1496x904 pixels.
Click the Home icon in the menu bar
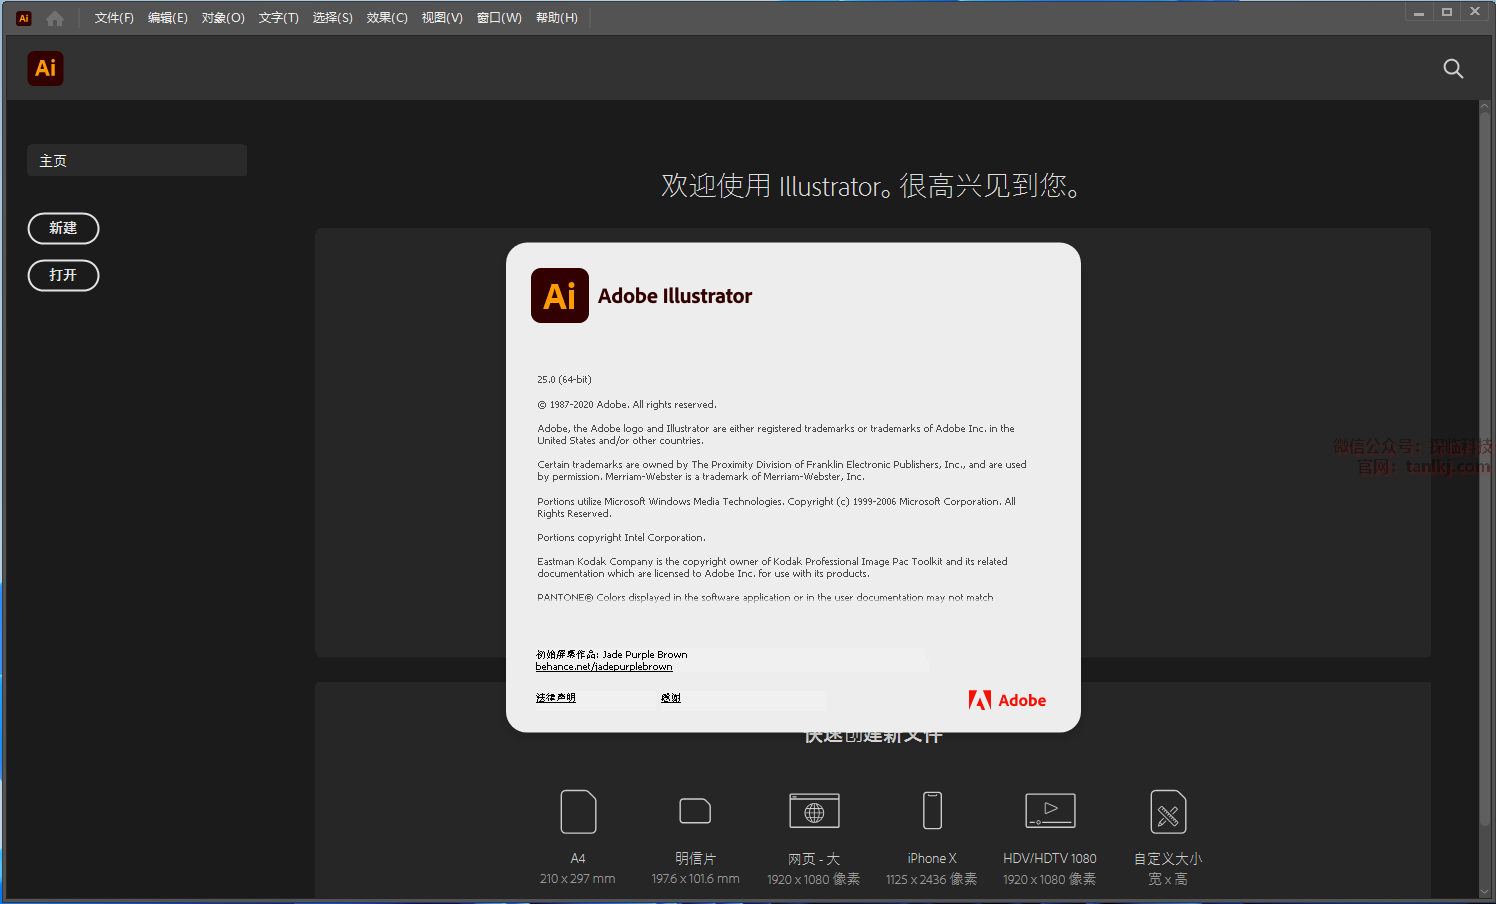point(55,18)
